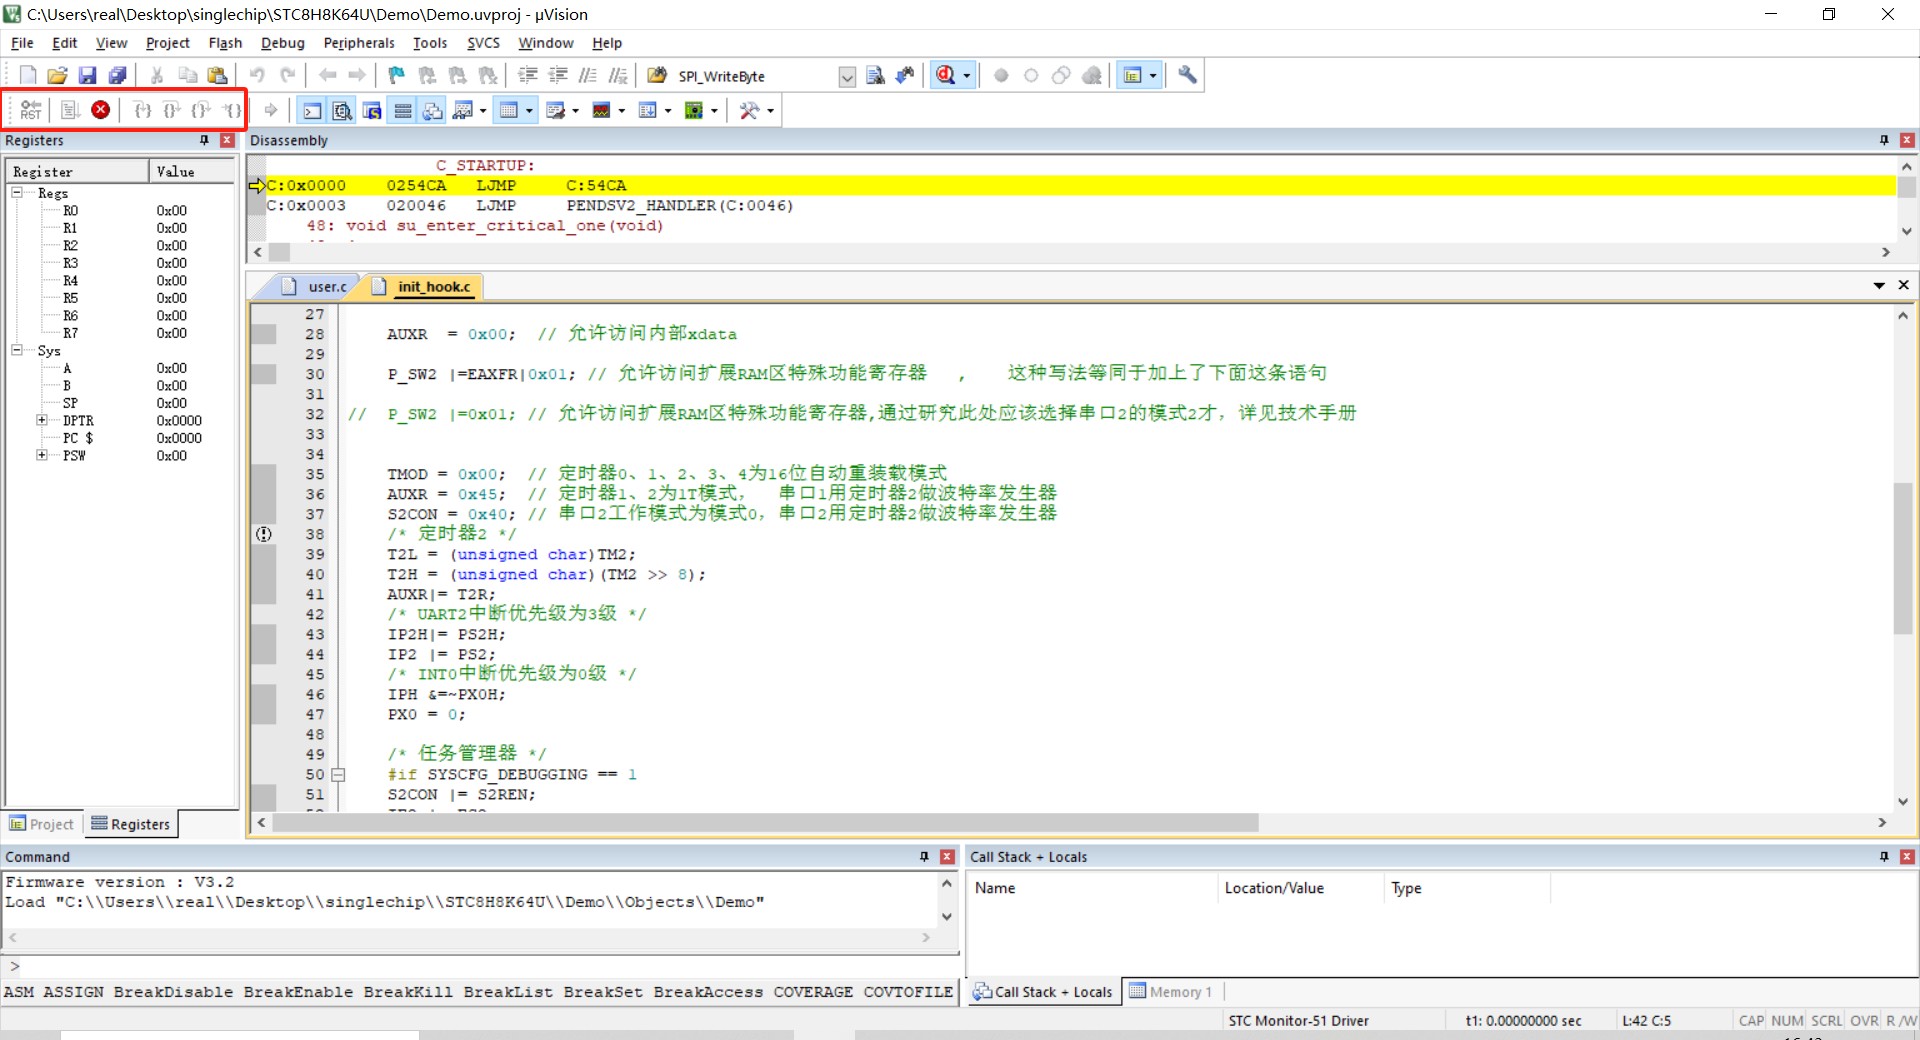The height and width of the screenshot is (1040, 1920).
Task: Click the Kill All Breakpoints icon
Action: tap(1092, 75)
